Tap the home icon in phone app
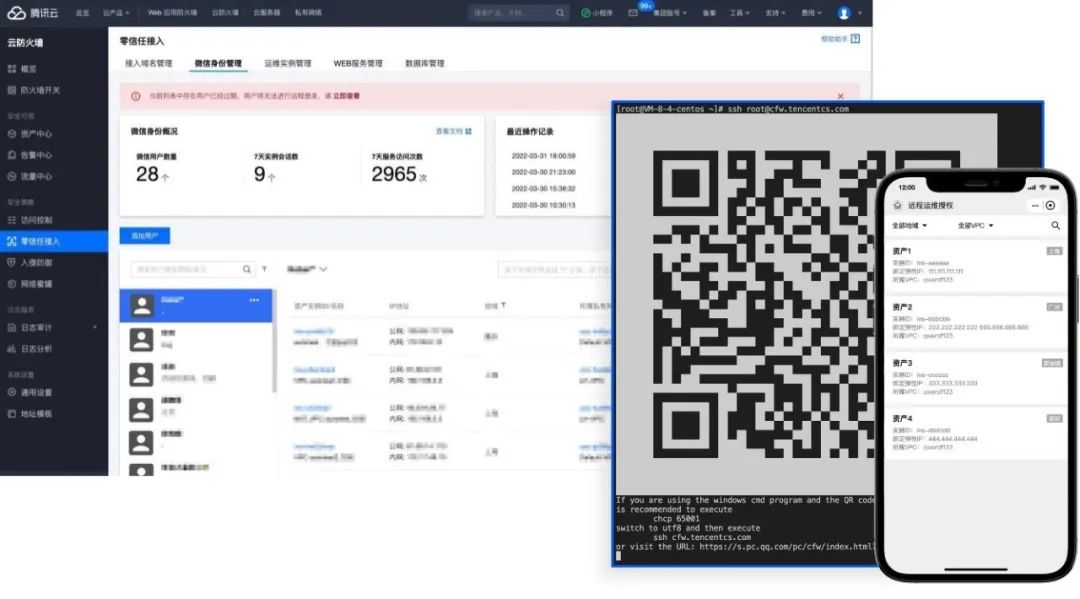The image size is (1080, 599). [897, 205]
